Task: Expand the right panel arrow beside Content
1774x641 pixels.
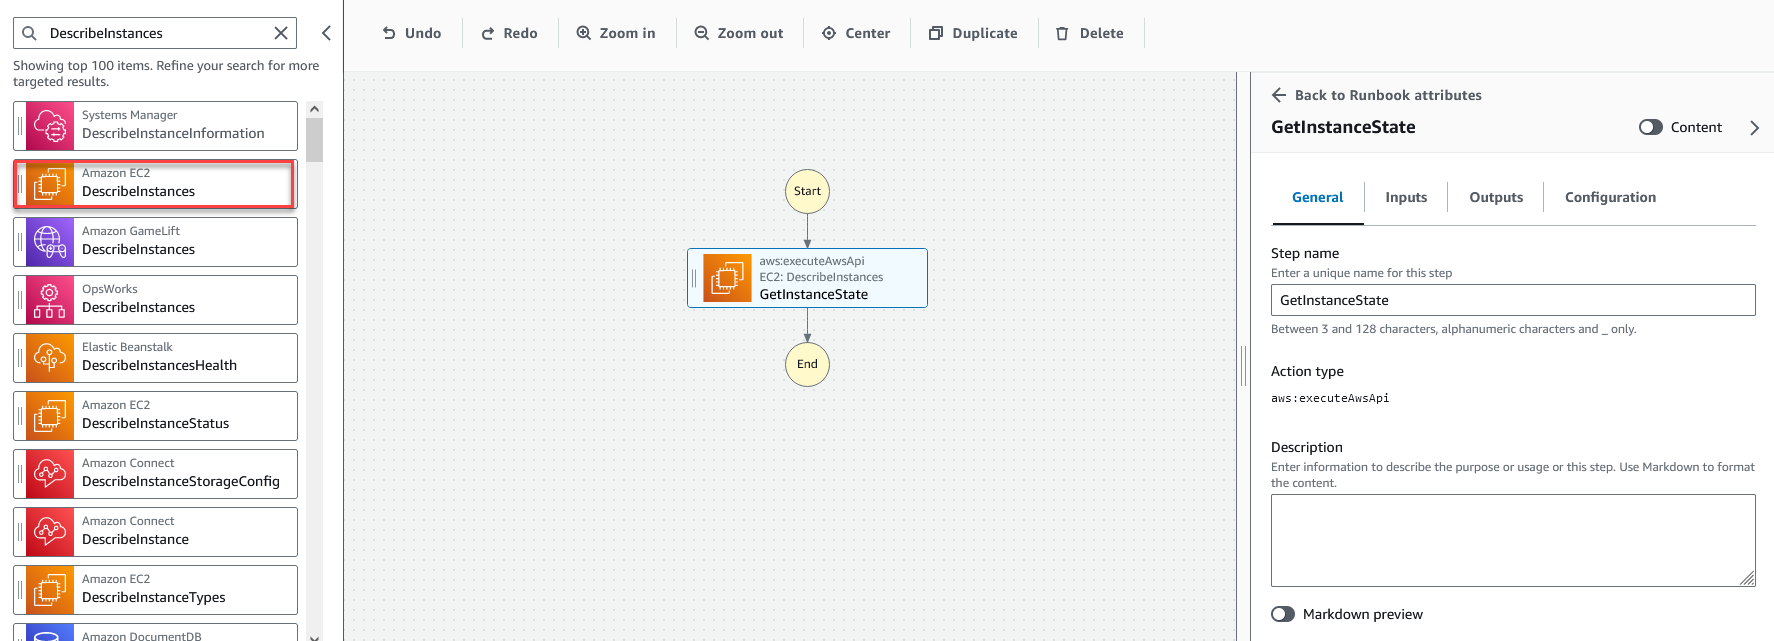Action: pos(1754,127)
